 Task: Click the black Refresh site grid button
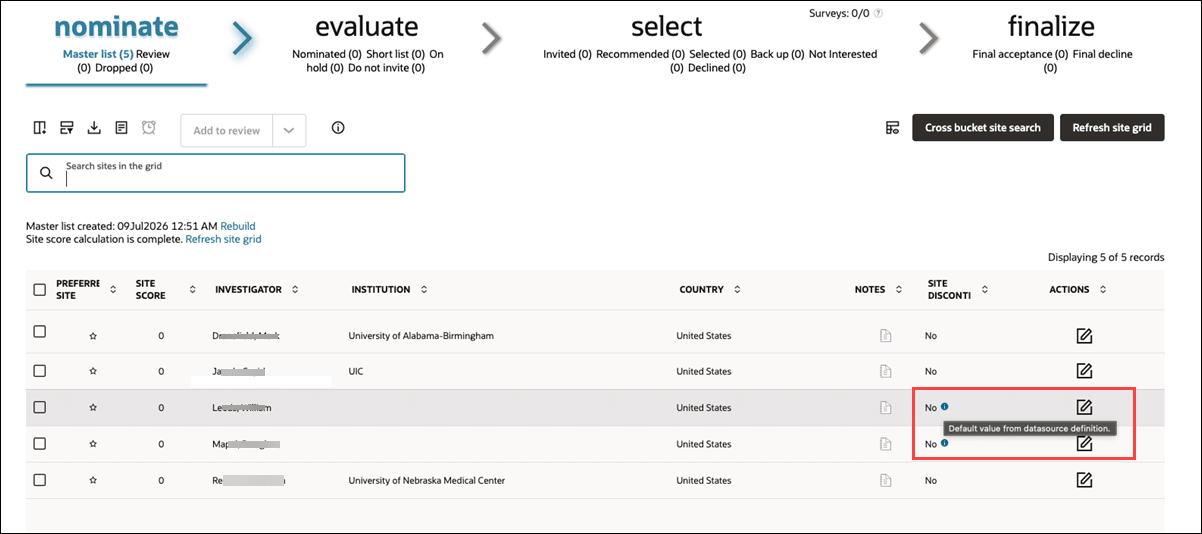click(x=1112, y=128)
